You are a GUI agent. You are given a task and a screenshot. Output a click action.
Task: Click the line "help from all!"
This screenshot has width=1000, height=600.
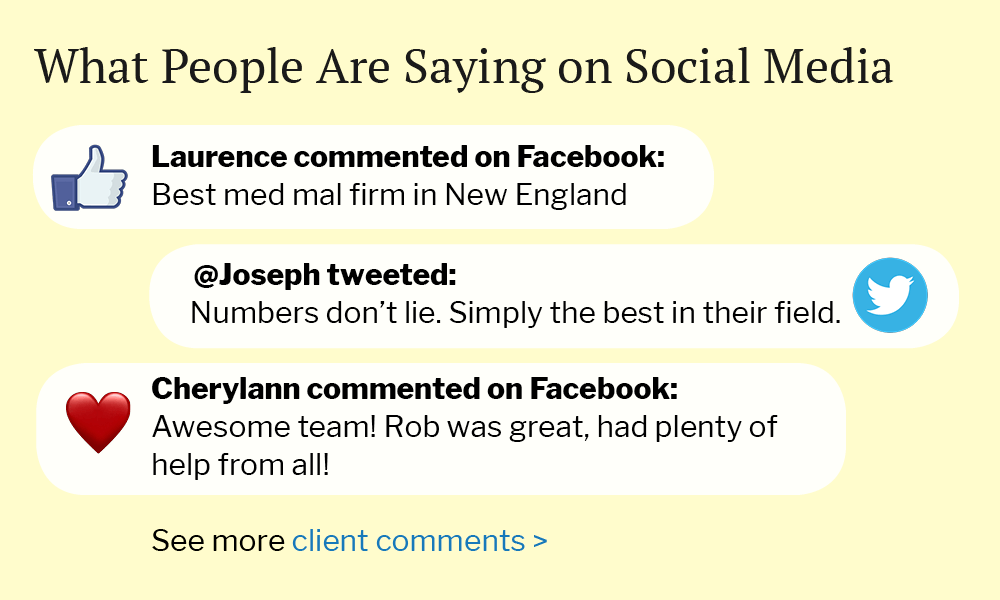pyautogui.click(x=240, y=464)
